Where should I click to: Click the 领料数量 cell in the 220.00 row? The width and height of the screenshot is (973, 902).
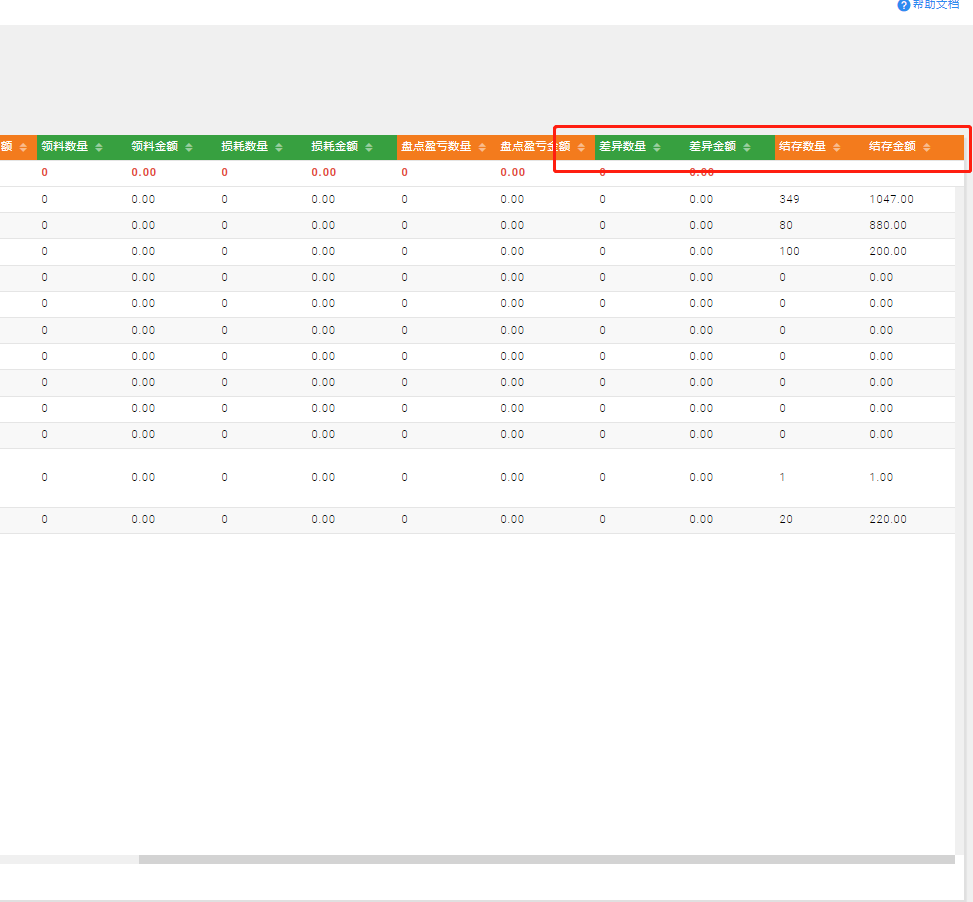coord(45,519)
